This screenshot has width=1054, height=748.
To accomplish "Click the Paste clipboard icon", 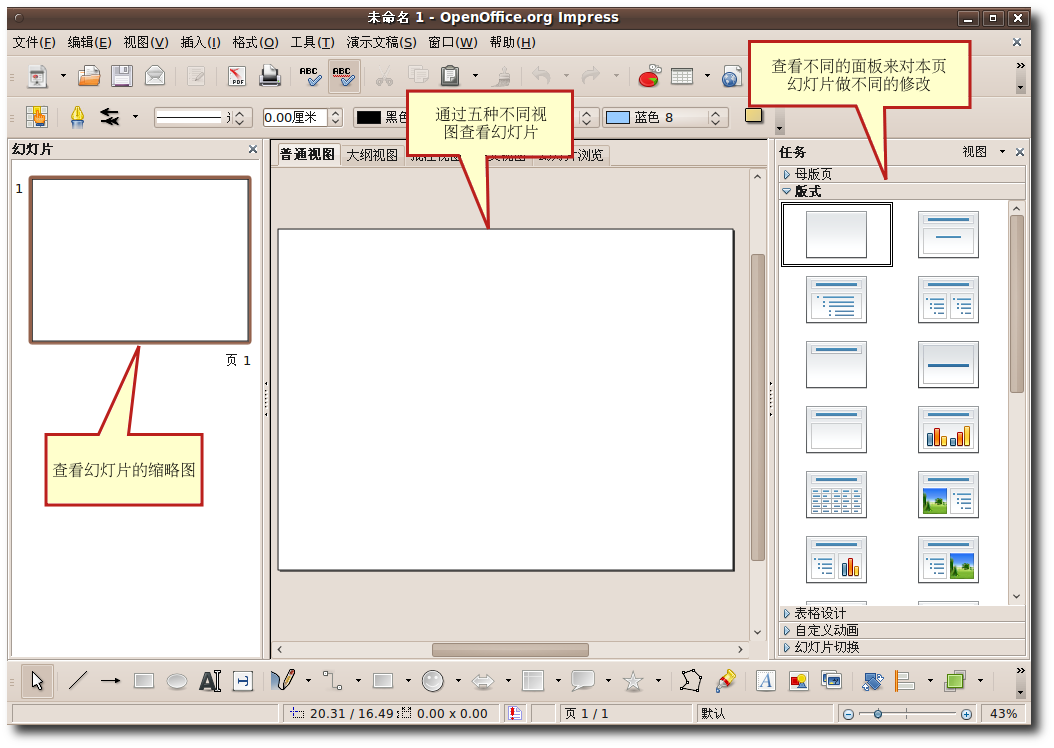I will coord(450,76).
